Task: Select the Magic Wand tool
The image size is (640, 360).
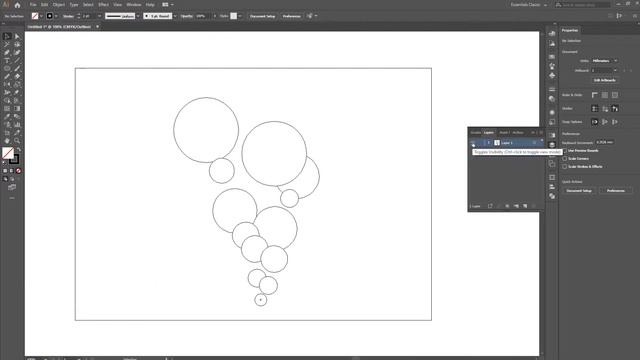Action: point(7,44)
